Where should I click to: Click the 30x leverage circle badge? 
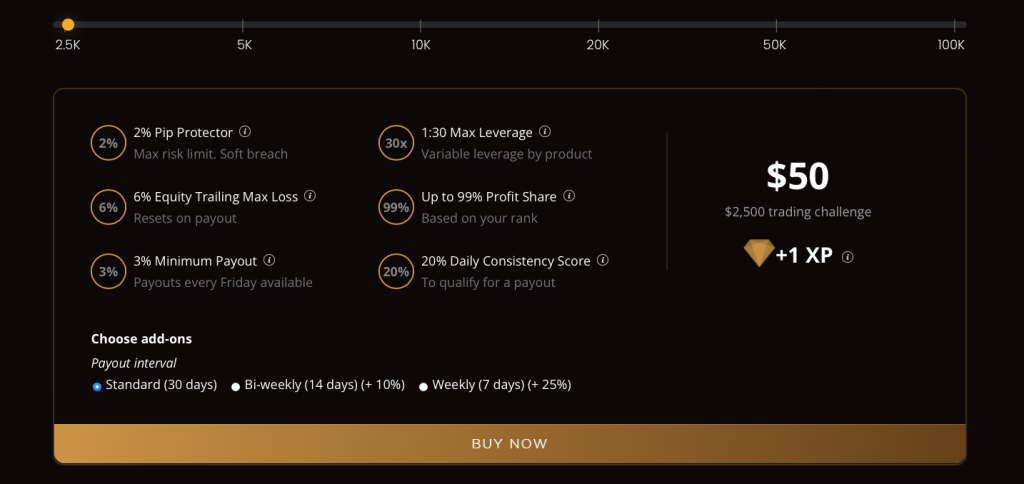pyautogui.click(x=396, y=143)
